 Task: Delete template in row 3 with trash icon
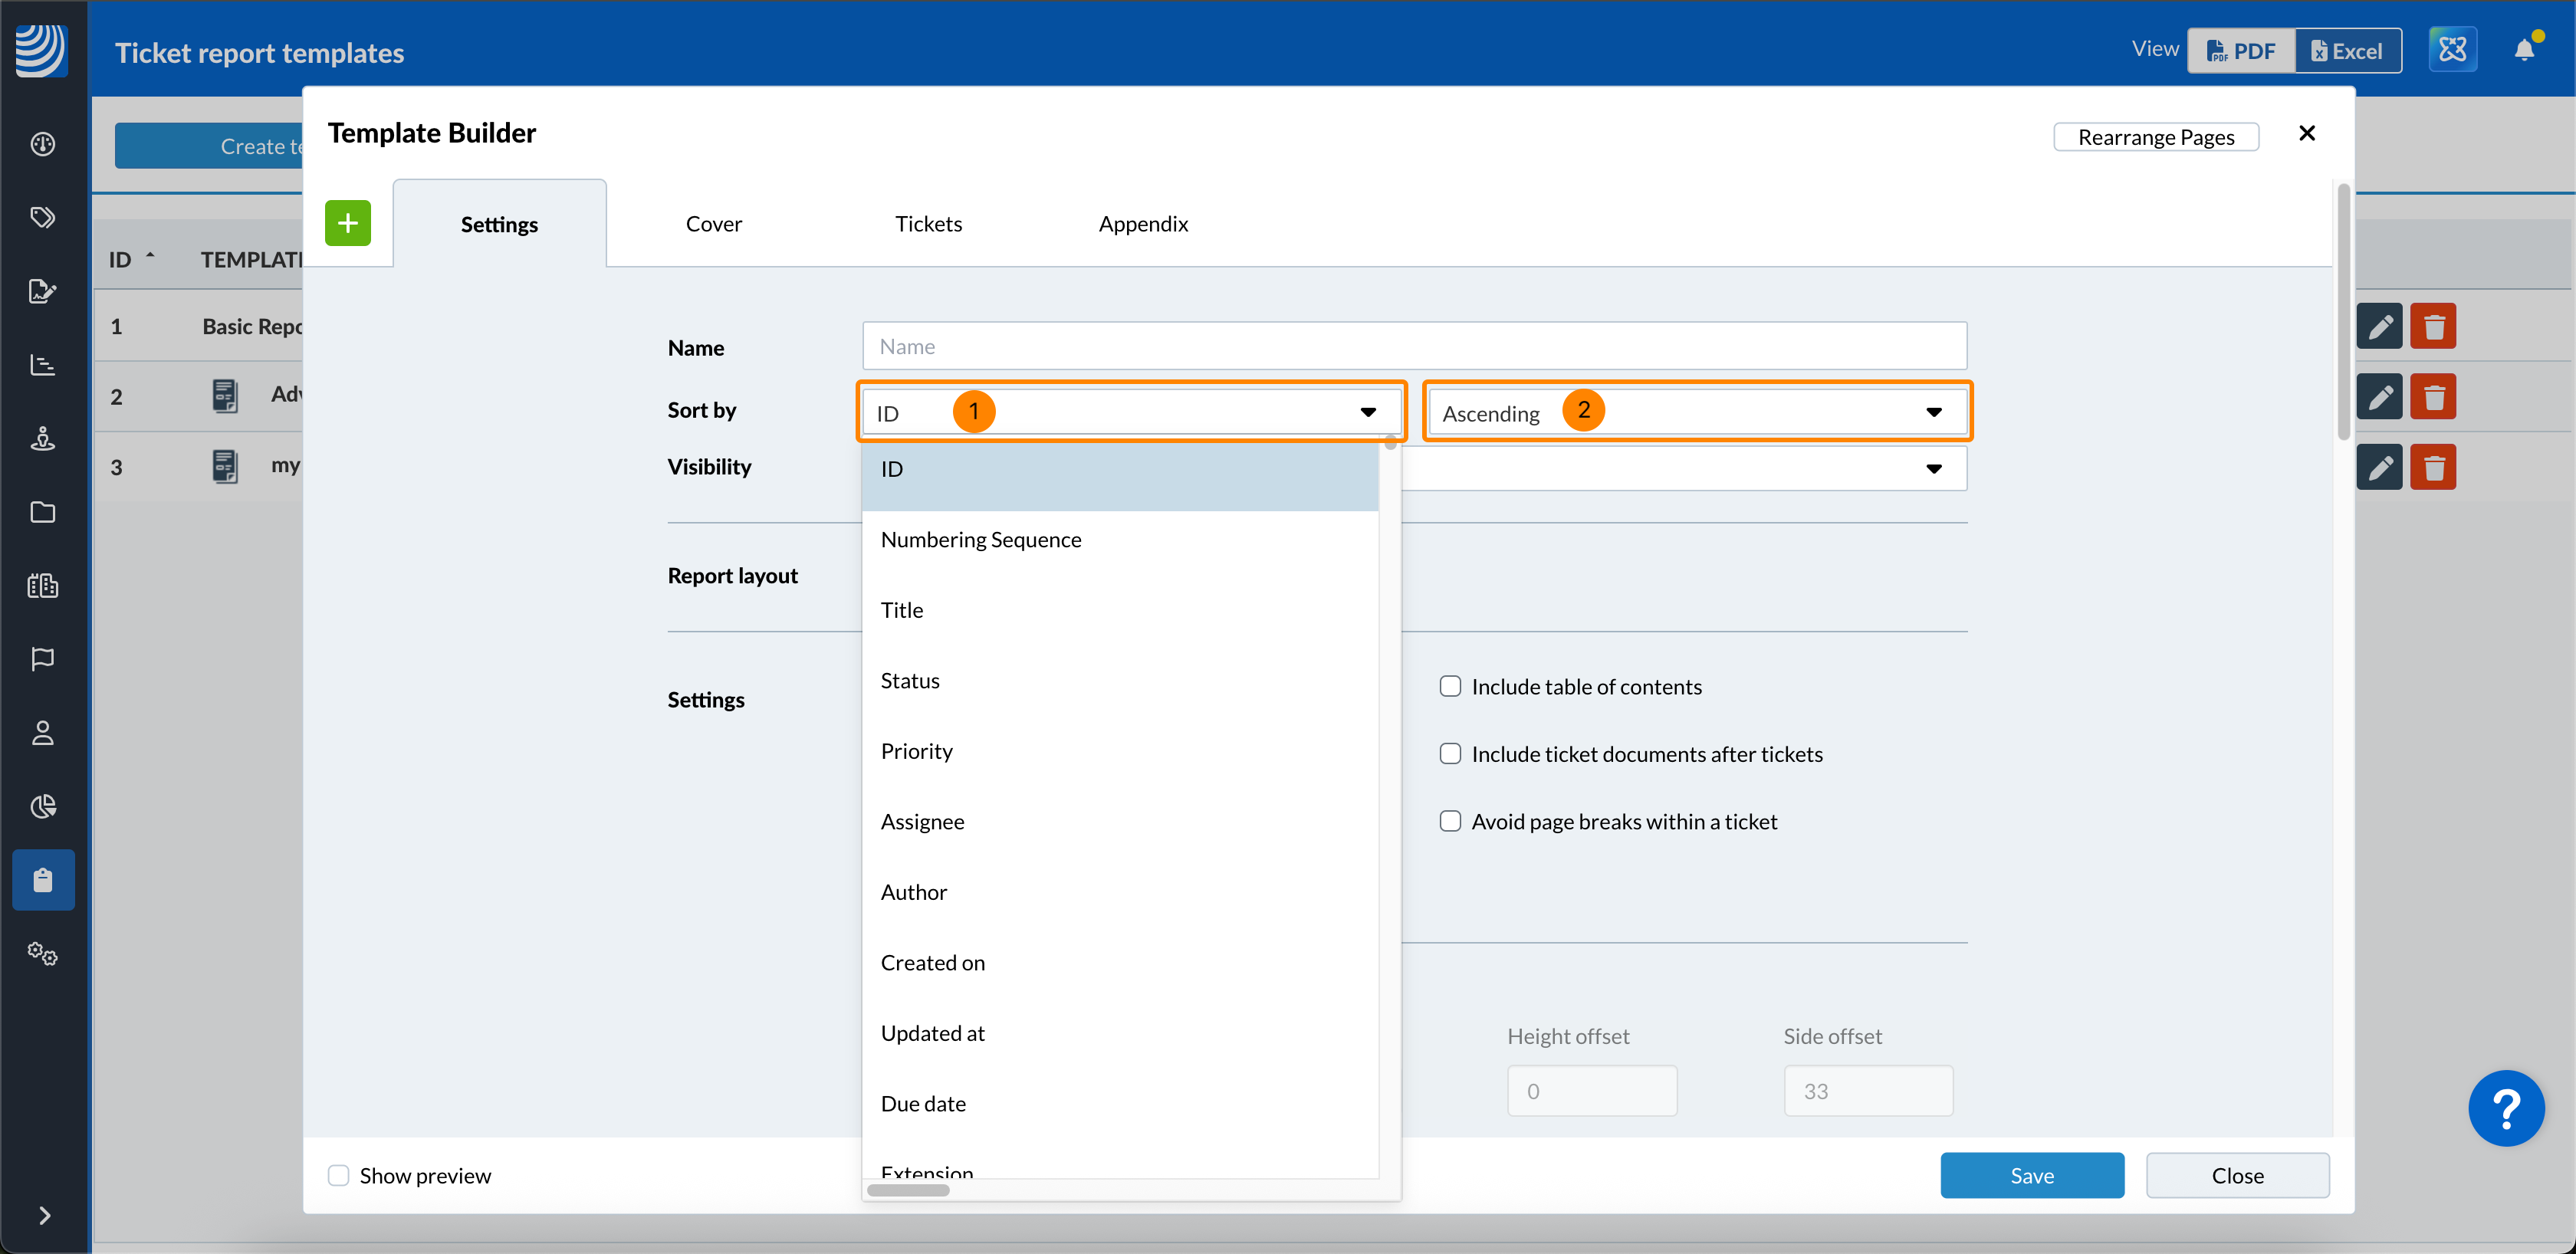pos(2433,467)
